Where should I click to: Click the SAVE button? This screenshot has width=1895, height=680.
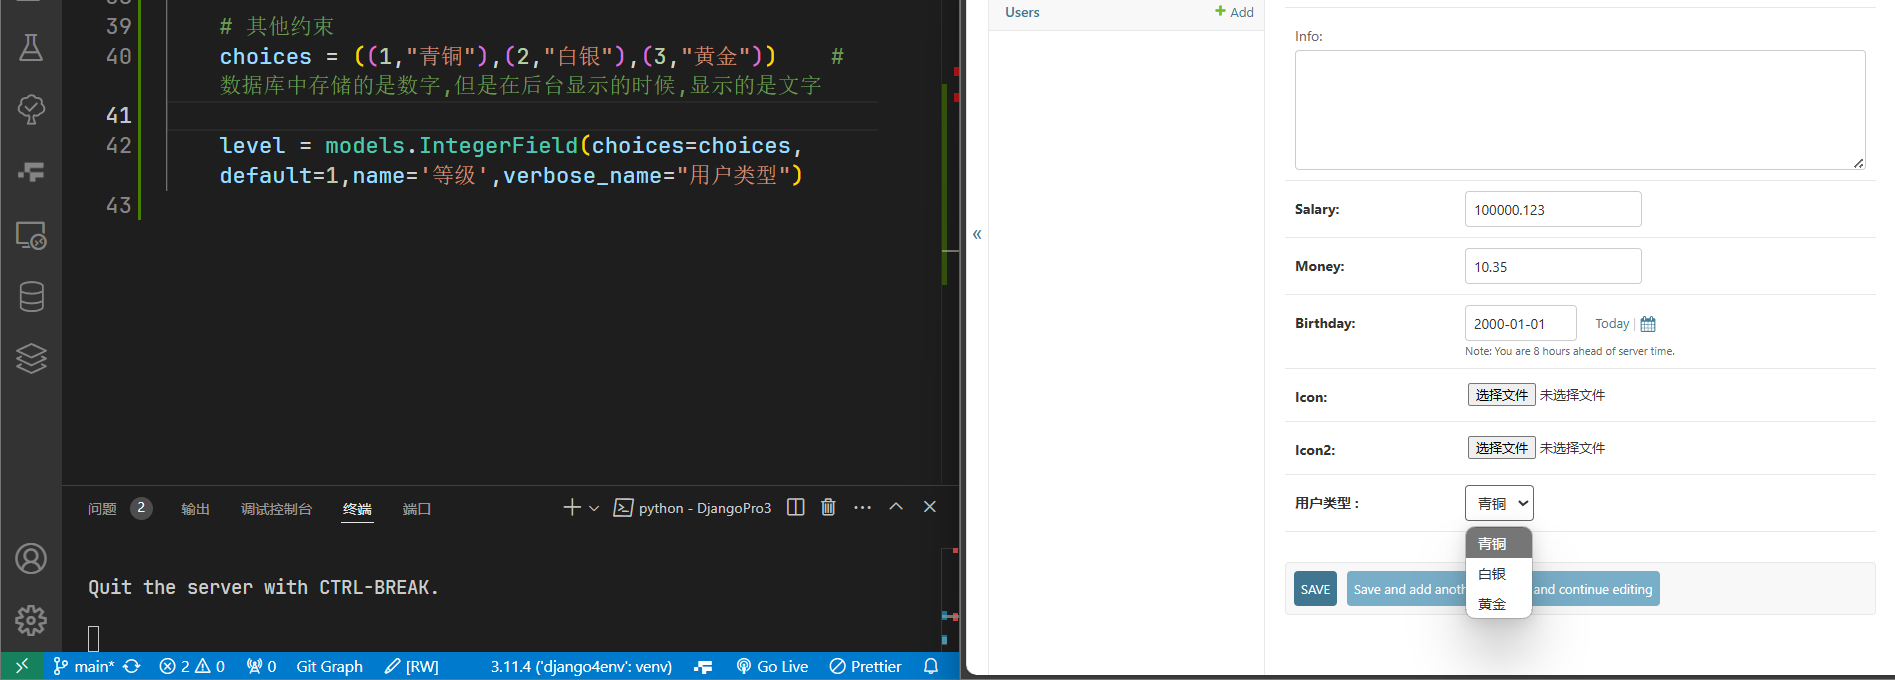tap(1315, 589)
